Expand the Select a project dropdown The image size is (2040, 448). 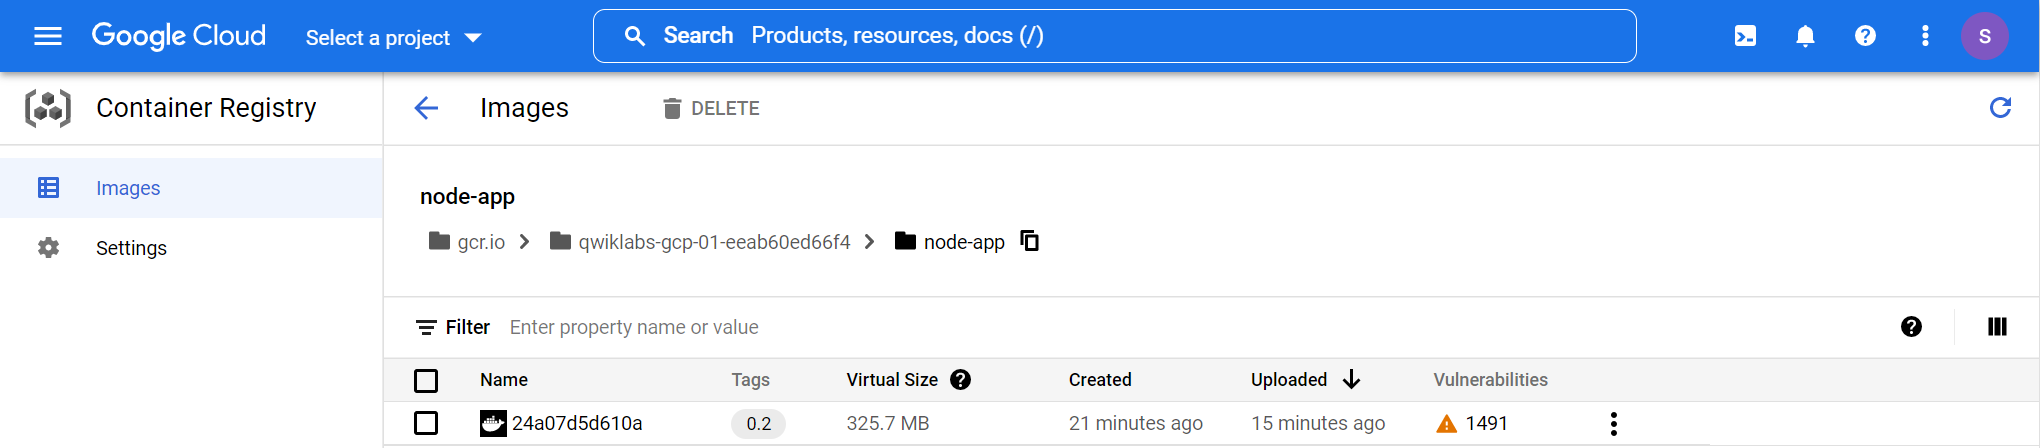coord(393,38)
